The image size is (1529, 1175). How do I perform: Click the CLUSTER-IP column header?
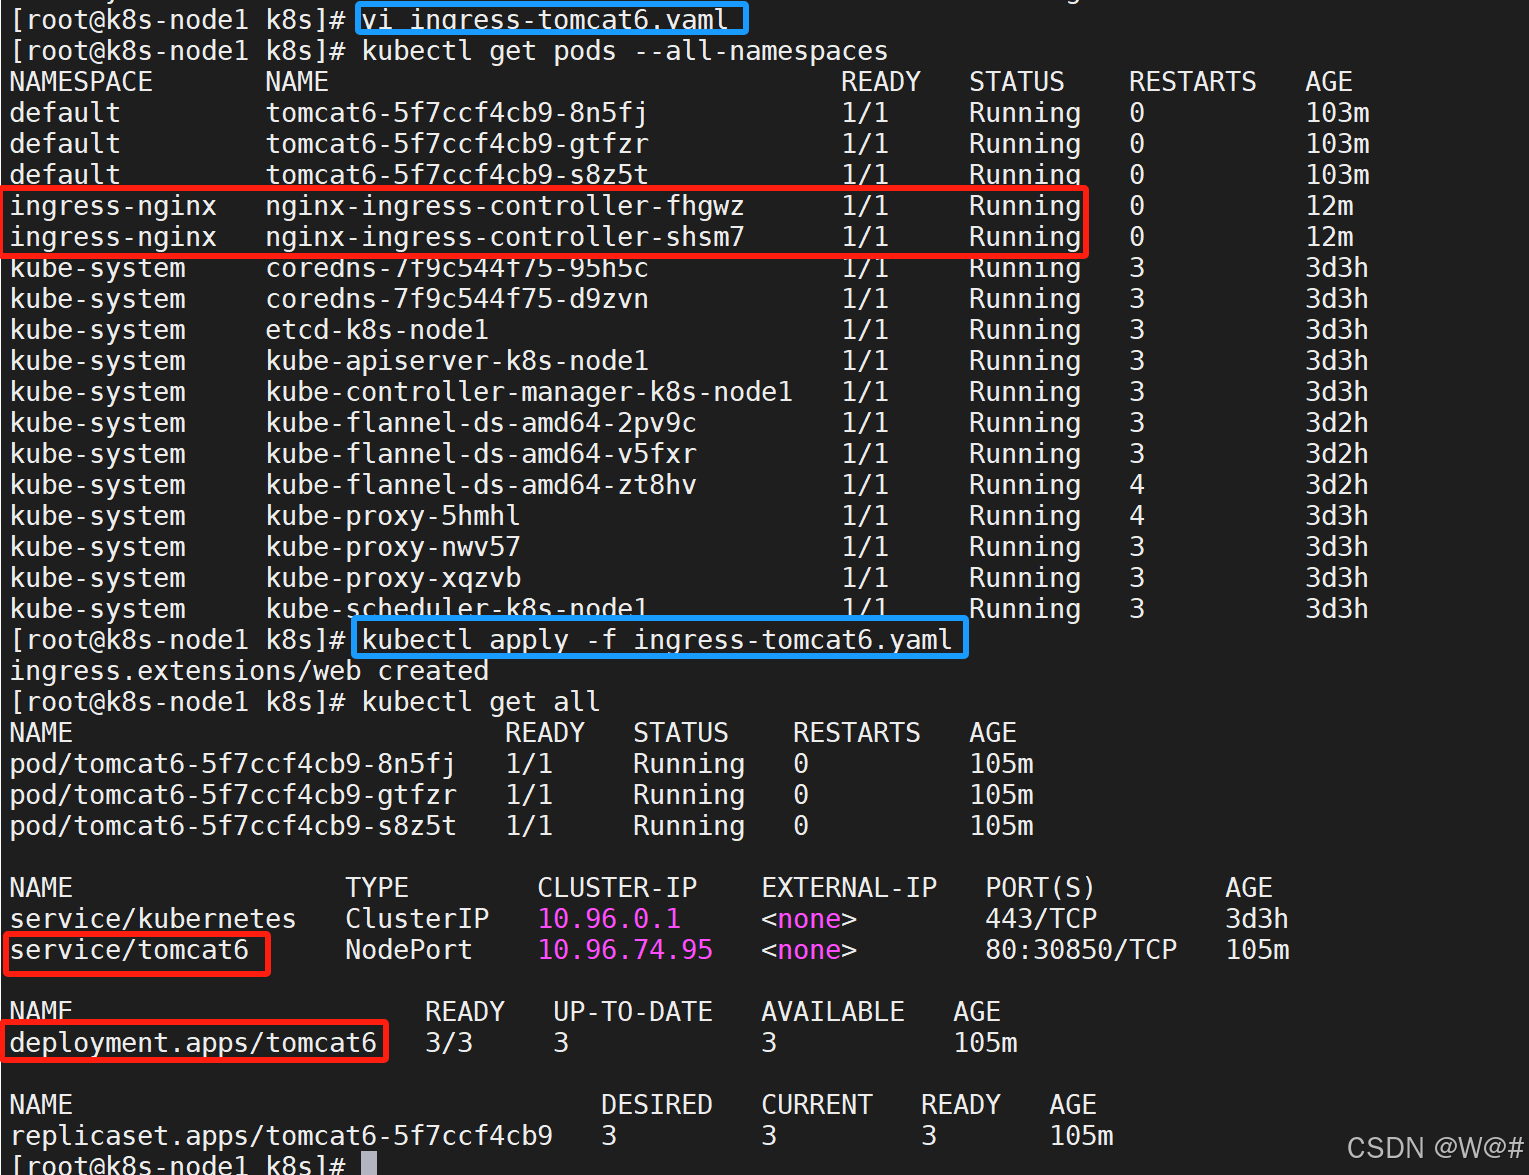(x=617, y=888)
